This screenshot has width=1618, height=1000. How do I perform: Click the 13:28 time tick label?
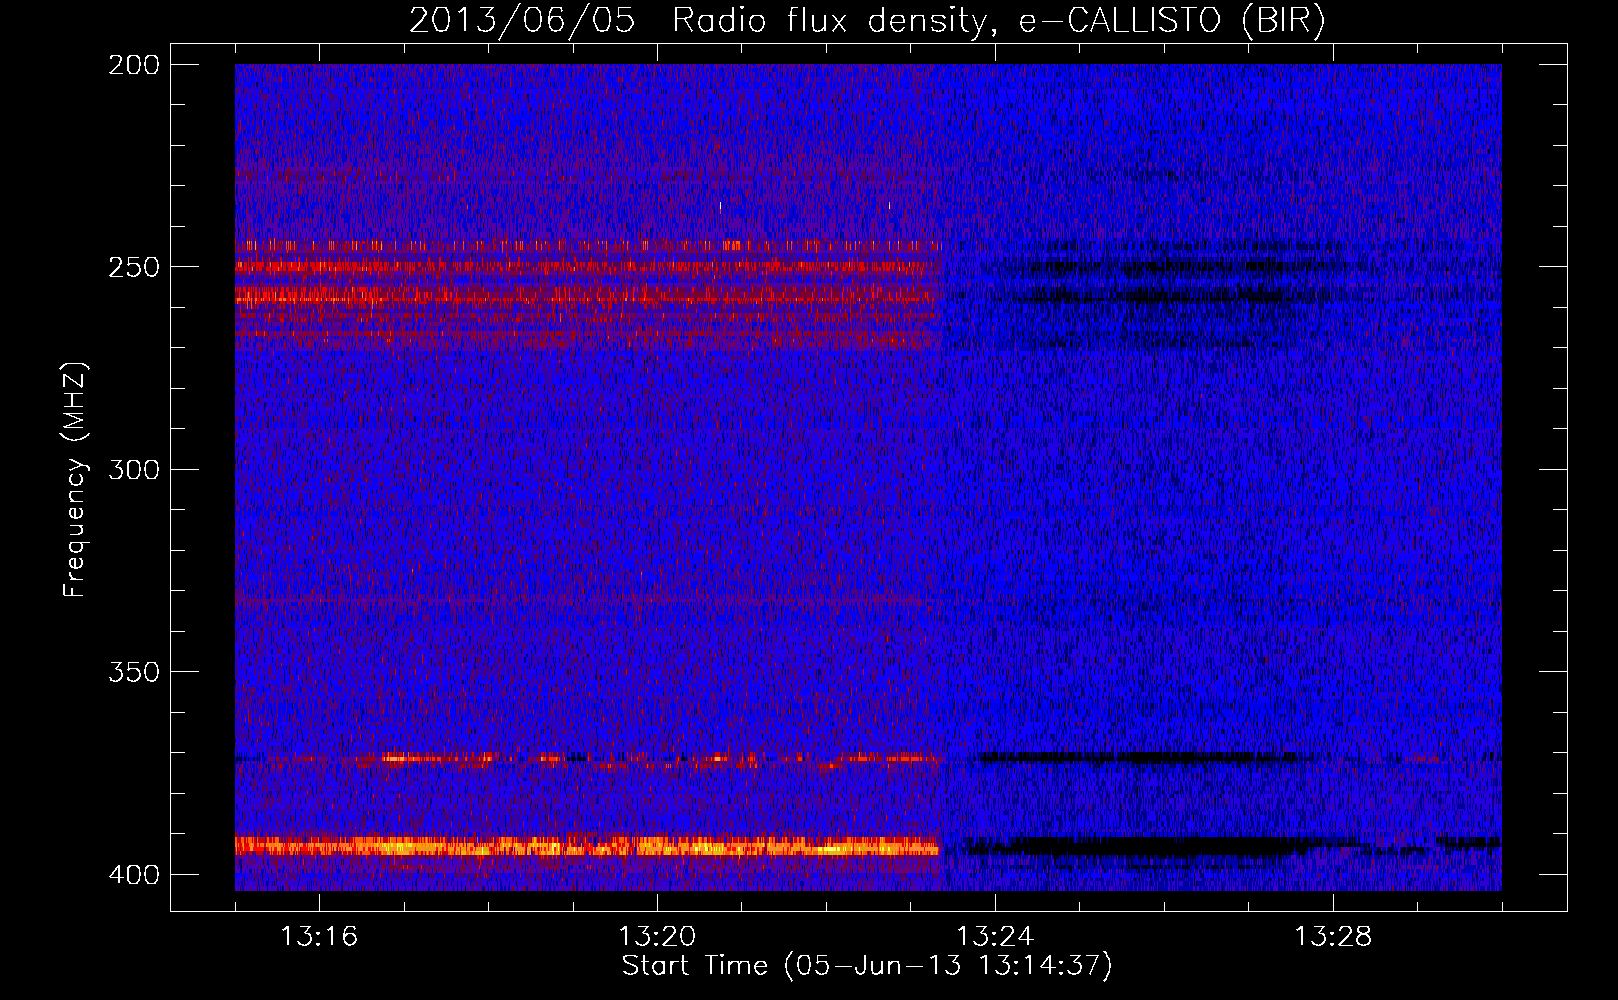tap(1333, 937)
